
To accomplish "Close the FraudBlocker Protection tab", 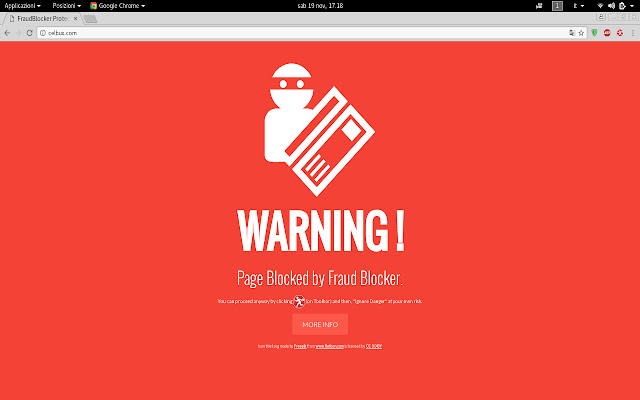I will click(x=76, y=18).
